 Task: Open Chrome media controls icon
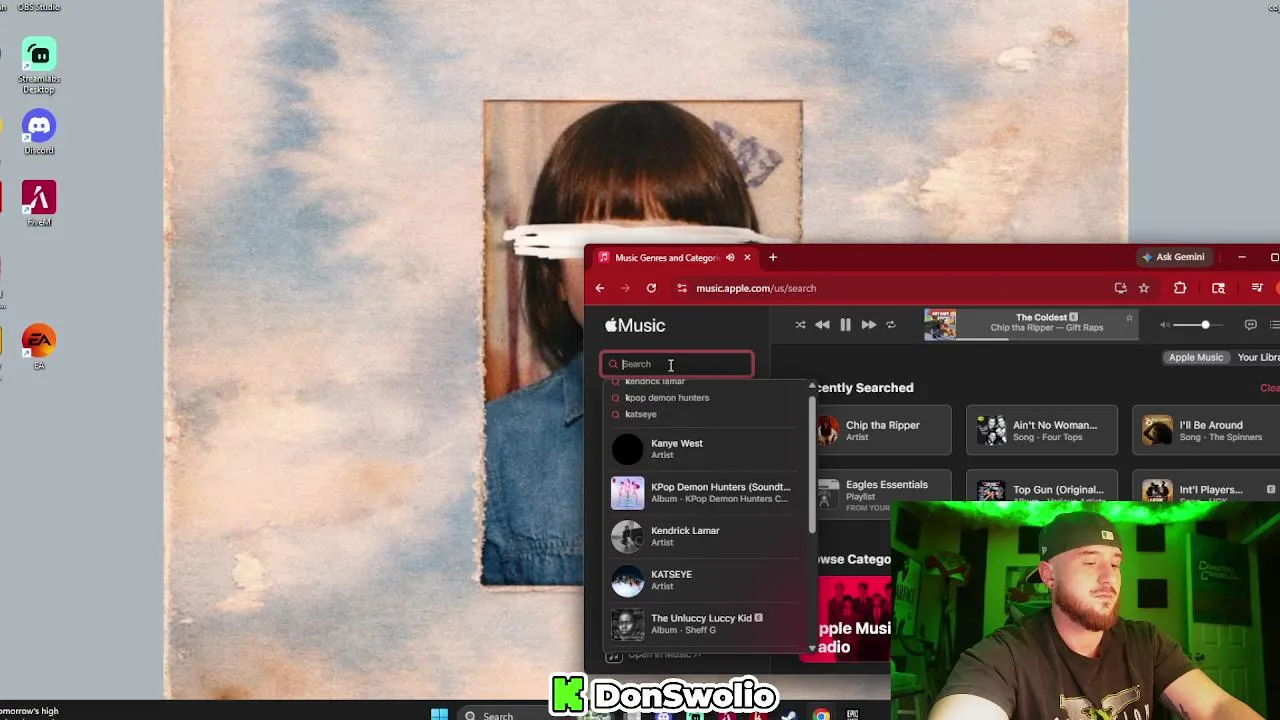click(x=1257, y=288)
